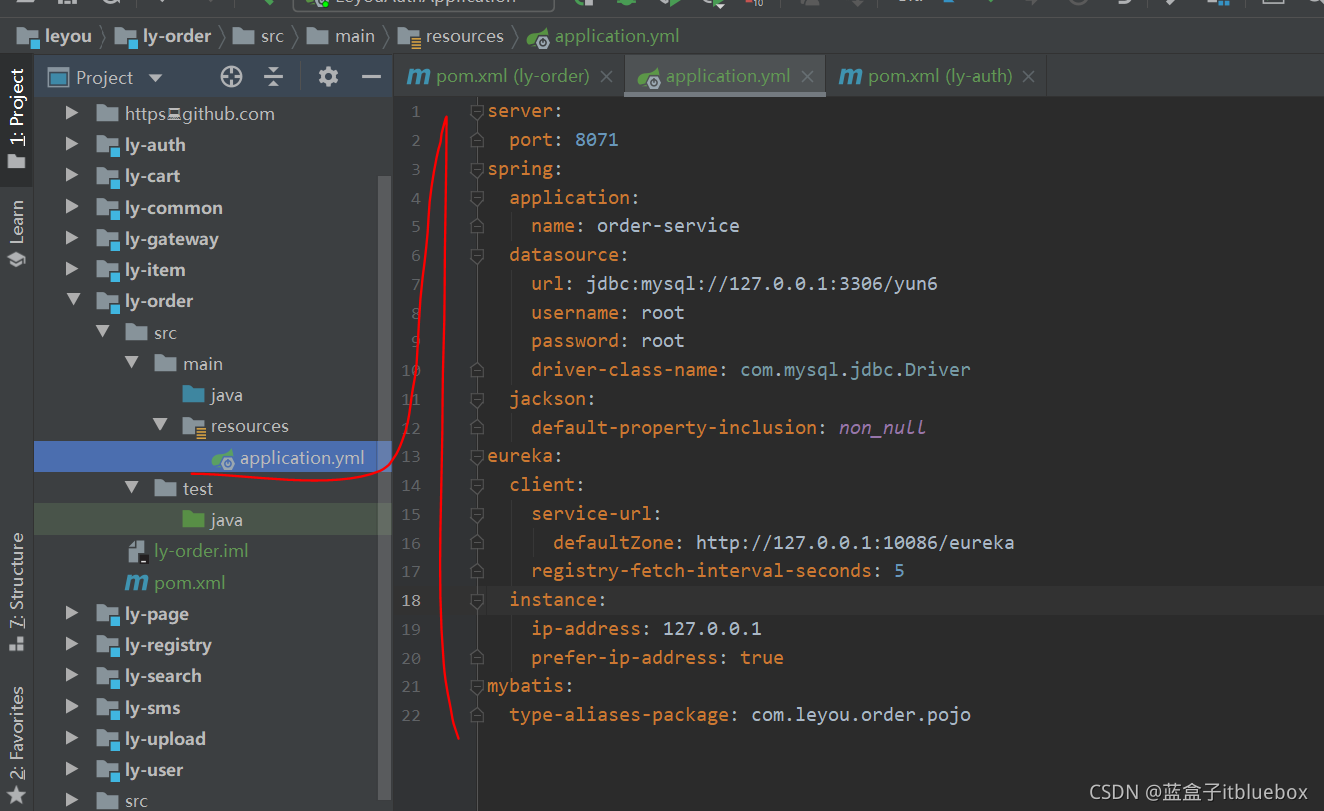
Task: Click the resources folder icon in tree
Action: pos(194,427)
